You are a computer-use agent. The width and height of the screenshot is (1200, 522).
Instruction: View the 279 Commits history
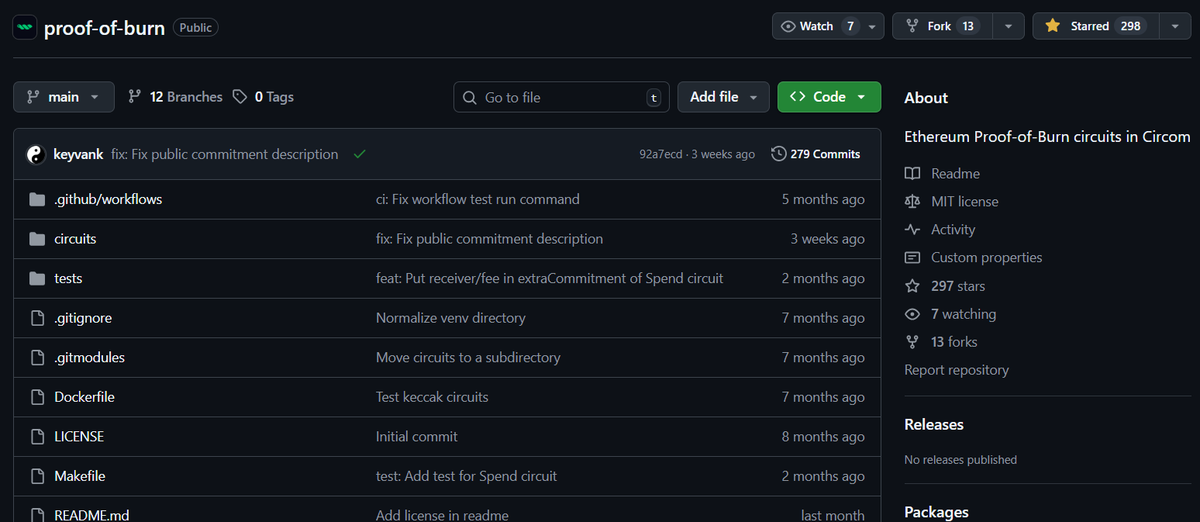(x=815, y=154)
